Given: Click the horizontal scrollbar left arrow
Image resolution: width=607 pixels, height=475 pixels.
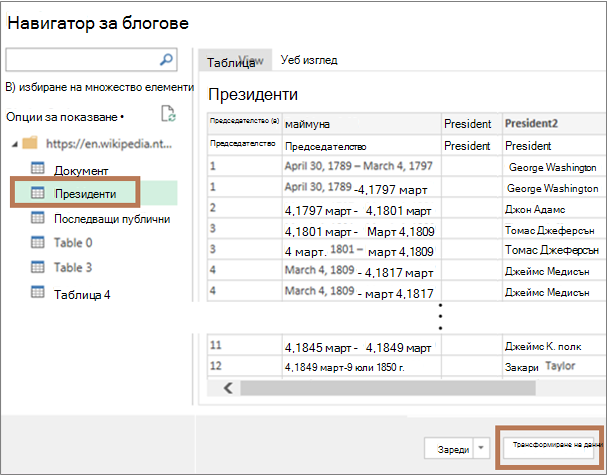Looking at the screenshot, I should 228,388.
